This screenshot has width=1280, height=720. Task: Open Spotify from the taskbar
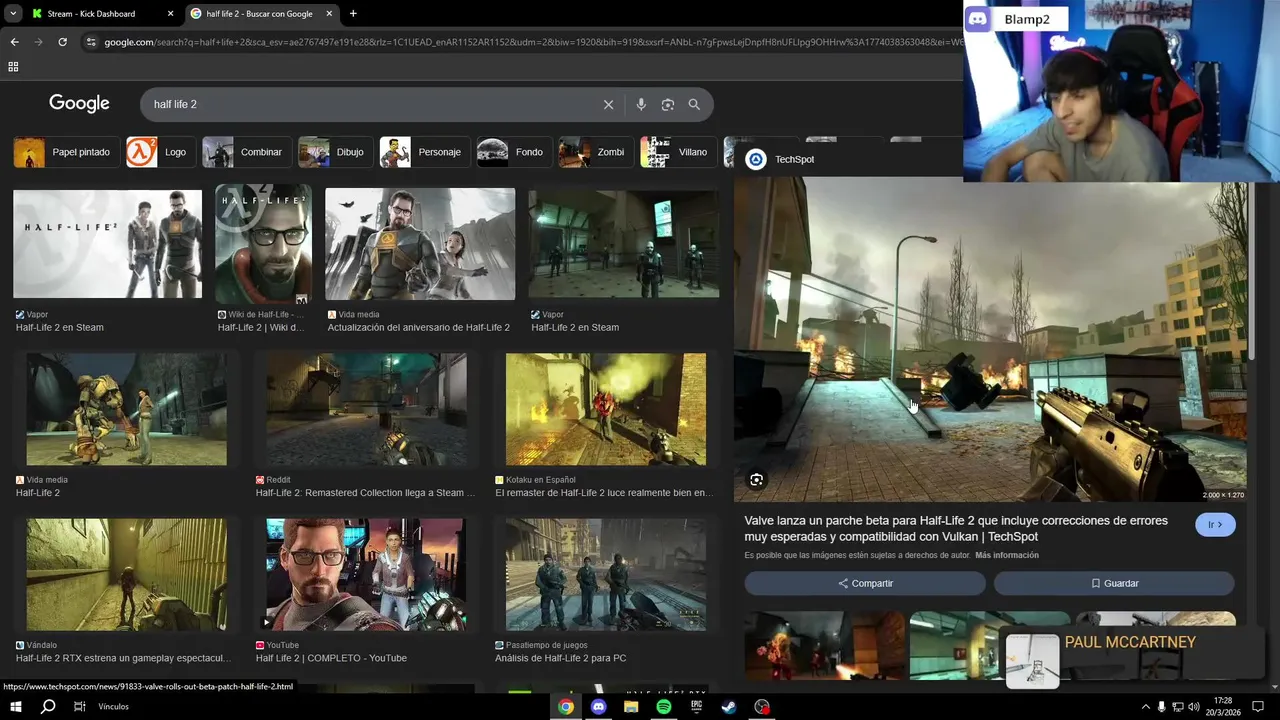coord(664,707)
